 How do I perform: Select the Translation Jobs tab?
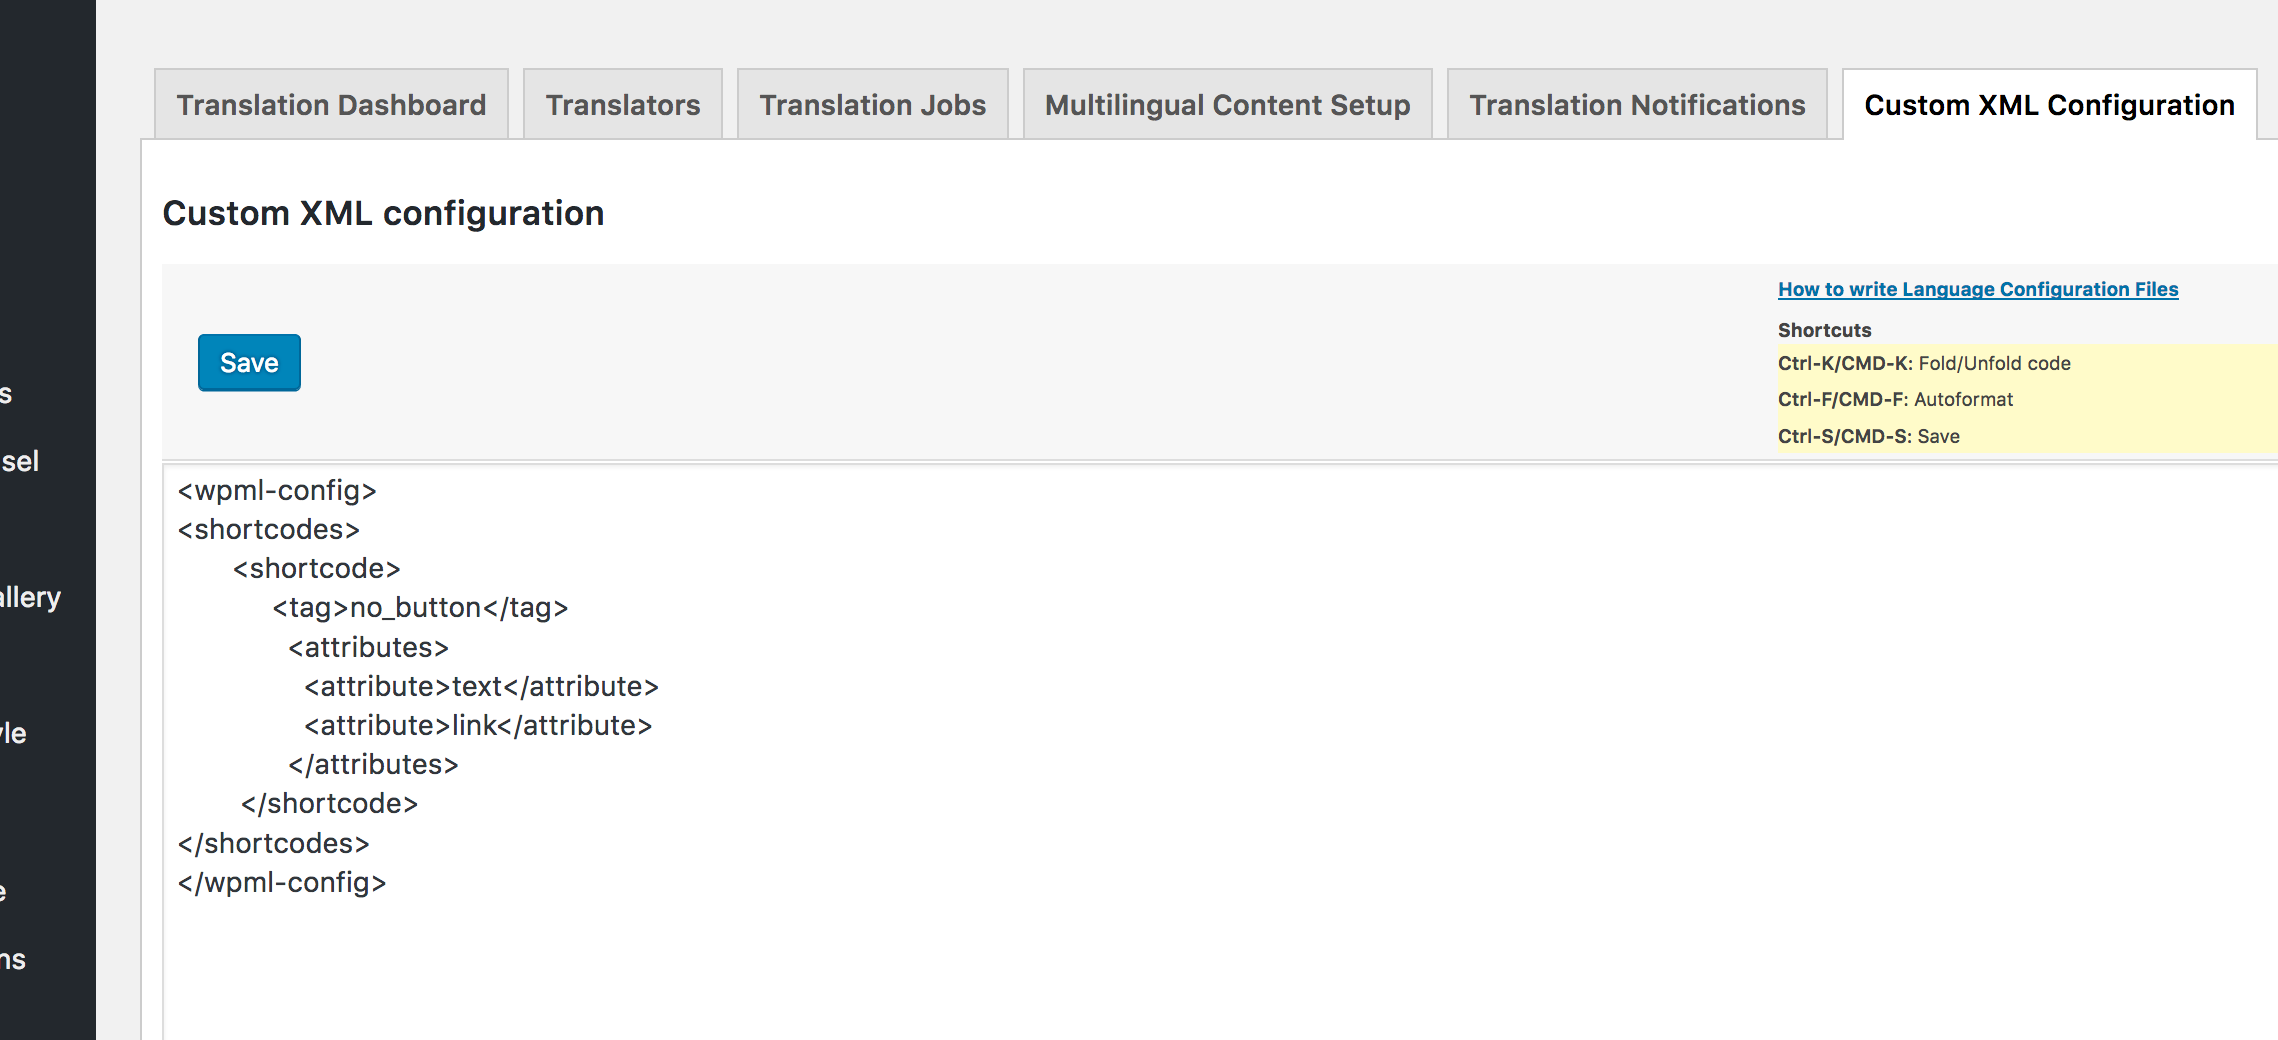pos(871,104)
